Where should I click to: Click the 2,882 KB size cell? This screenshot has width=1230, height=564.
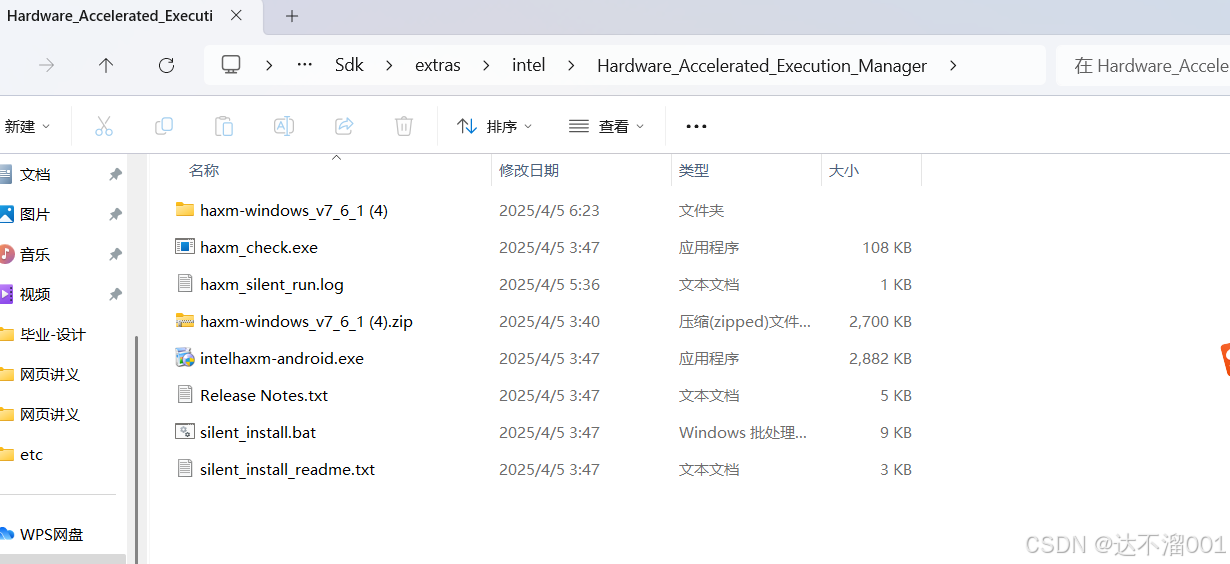pyautogui.click(x=880, y=358)
